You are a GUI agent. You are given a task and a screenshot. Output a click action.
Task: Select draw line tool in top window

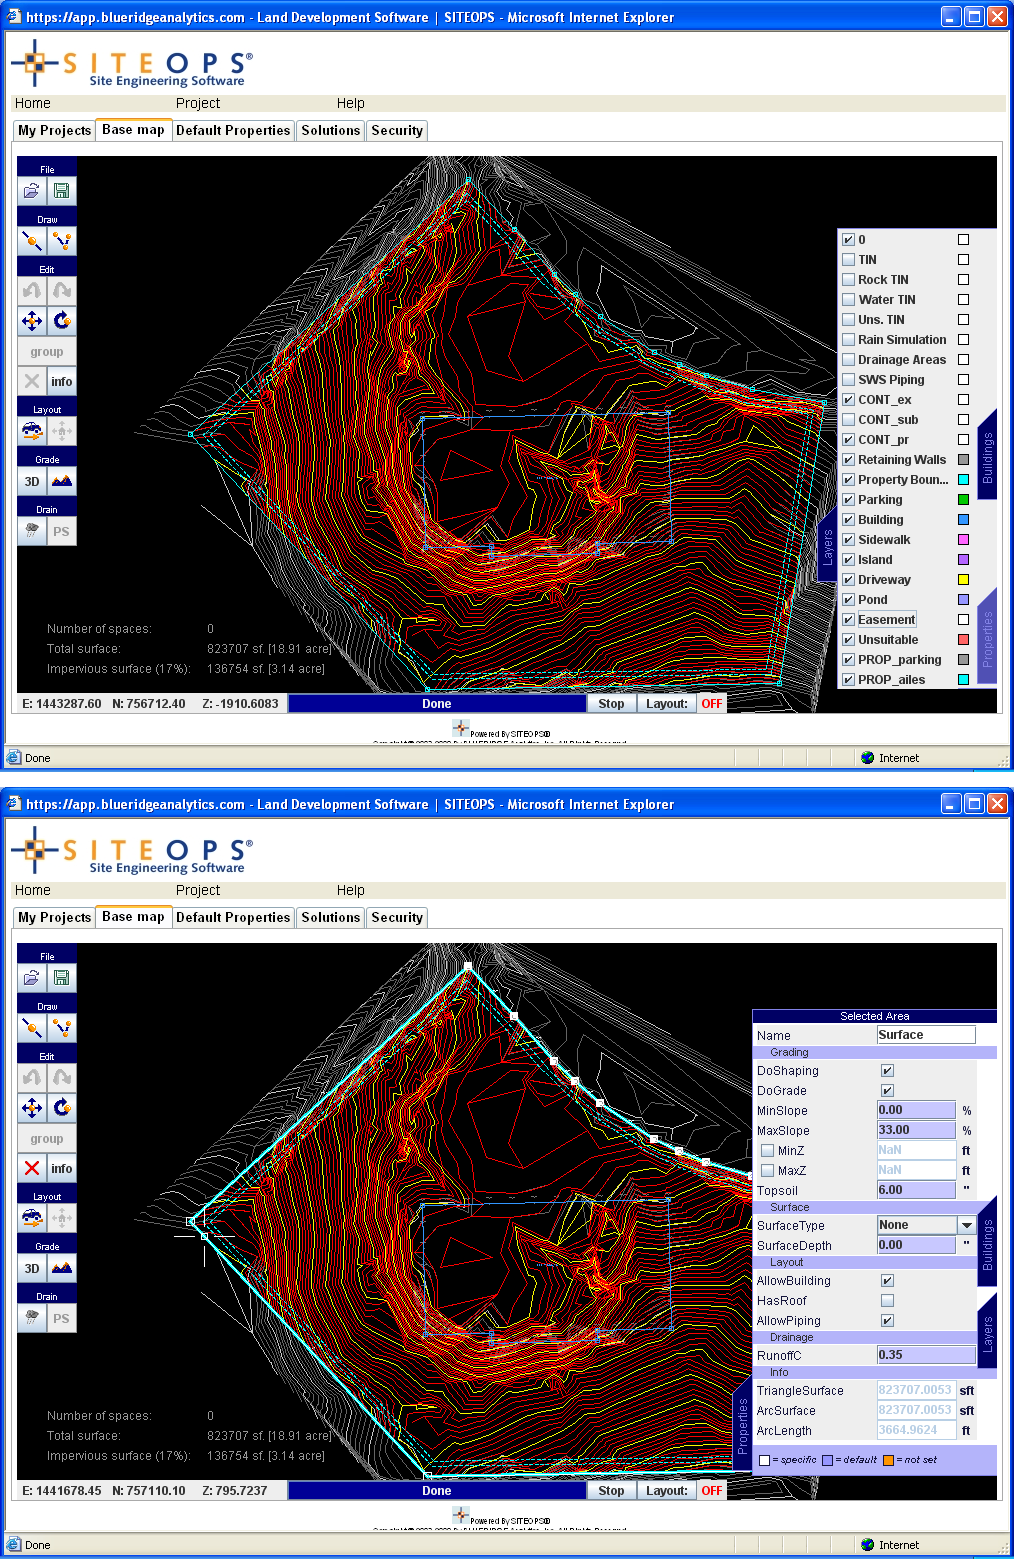click(32, 241)
